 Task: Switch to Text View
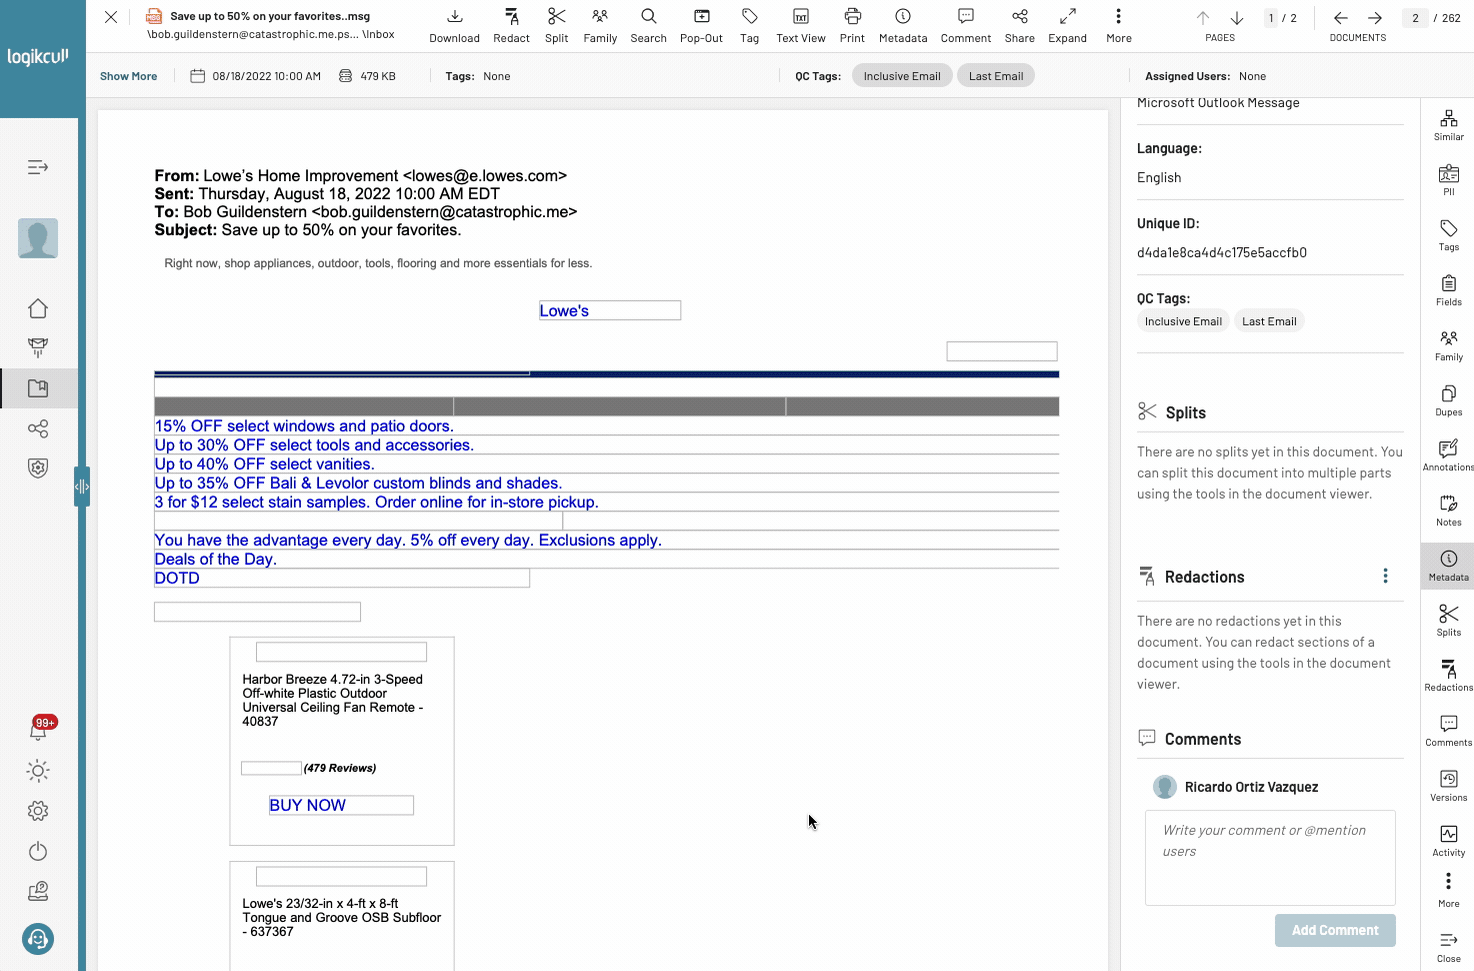point(801,26)
